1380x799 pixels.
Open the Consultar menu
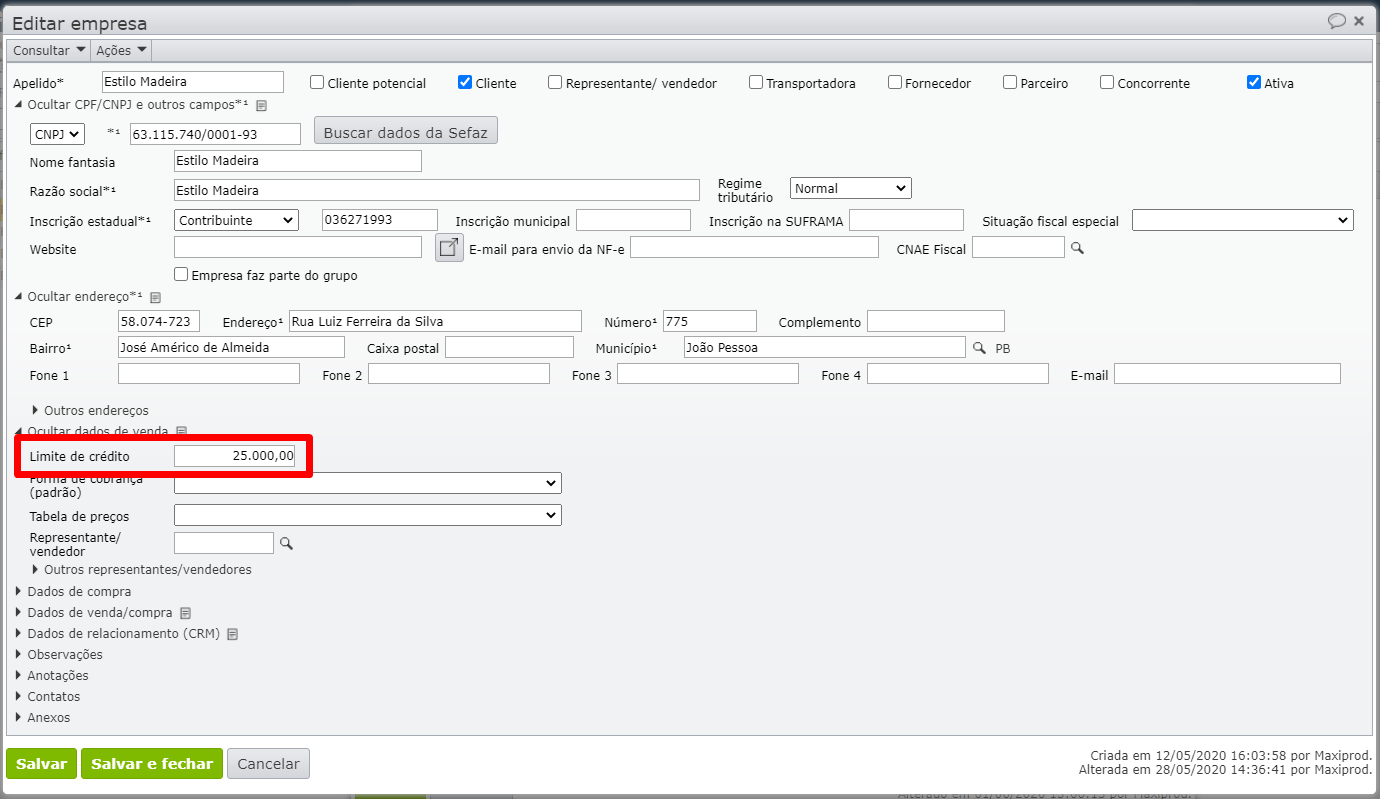click(x=49, y=50)
